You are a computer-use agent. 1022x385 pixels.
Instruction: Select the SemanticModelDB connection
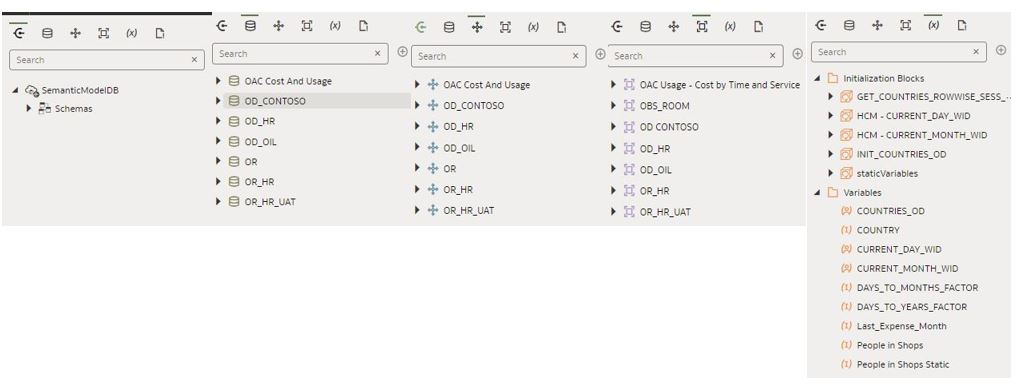[x=80, y=91]
